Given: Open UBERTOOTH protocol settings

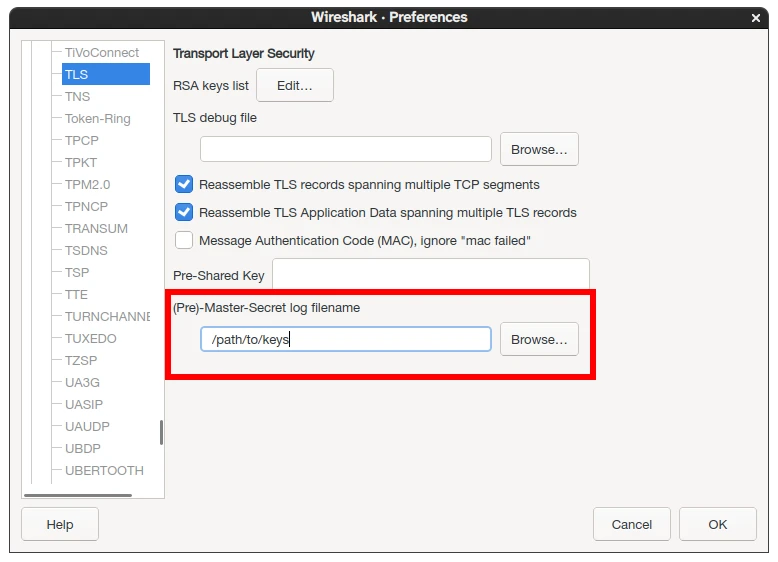Looking at the screenshot, I should [x=104, y=470].
